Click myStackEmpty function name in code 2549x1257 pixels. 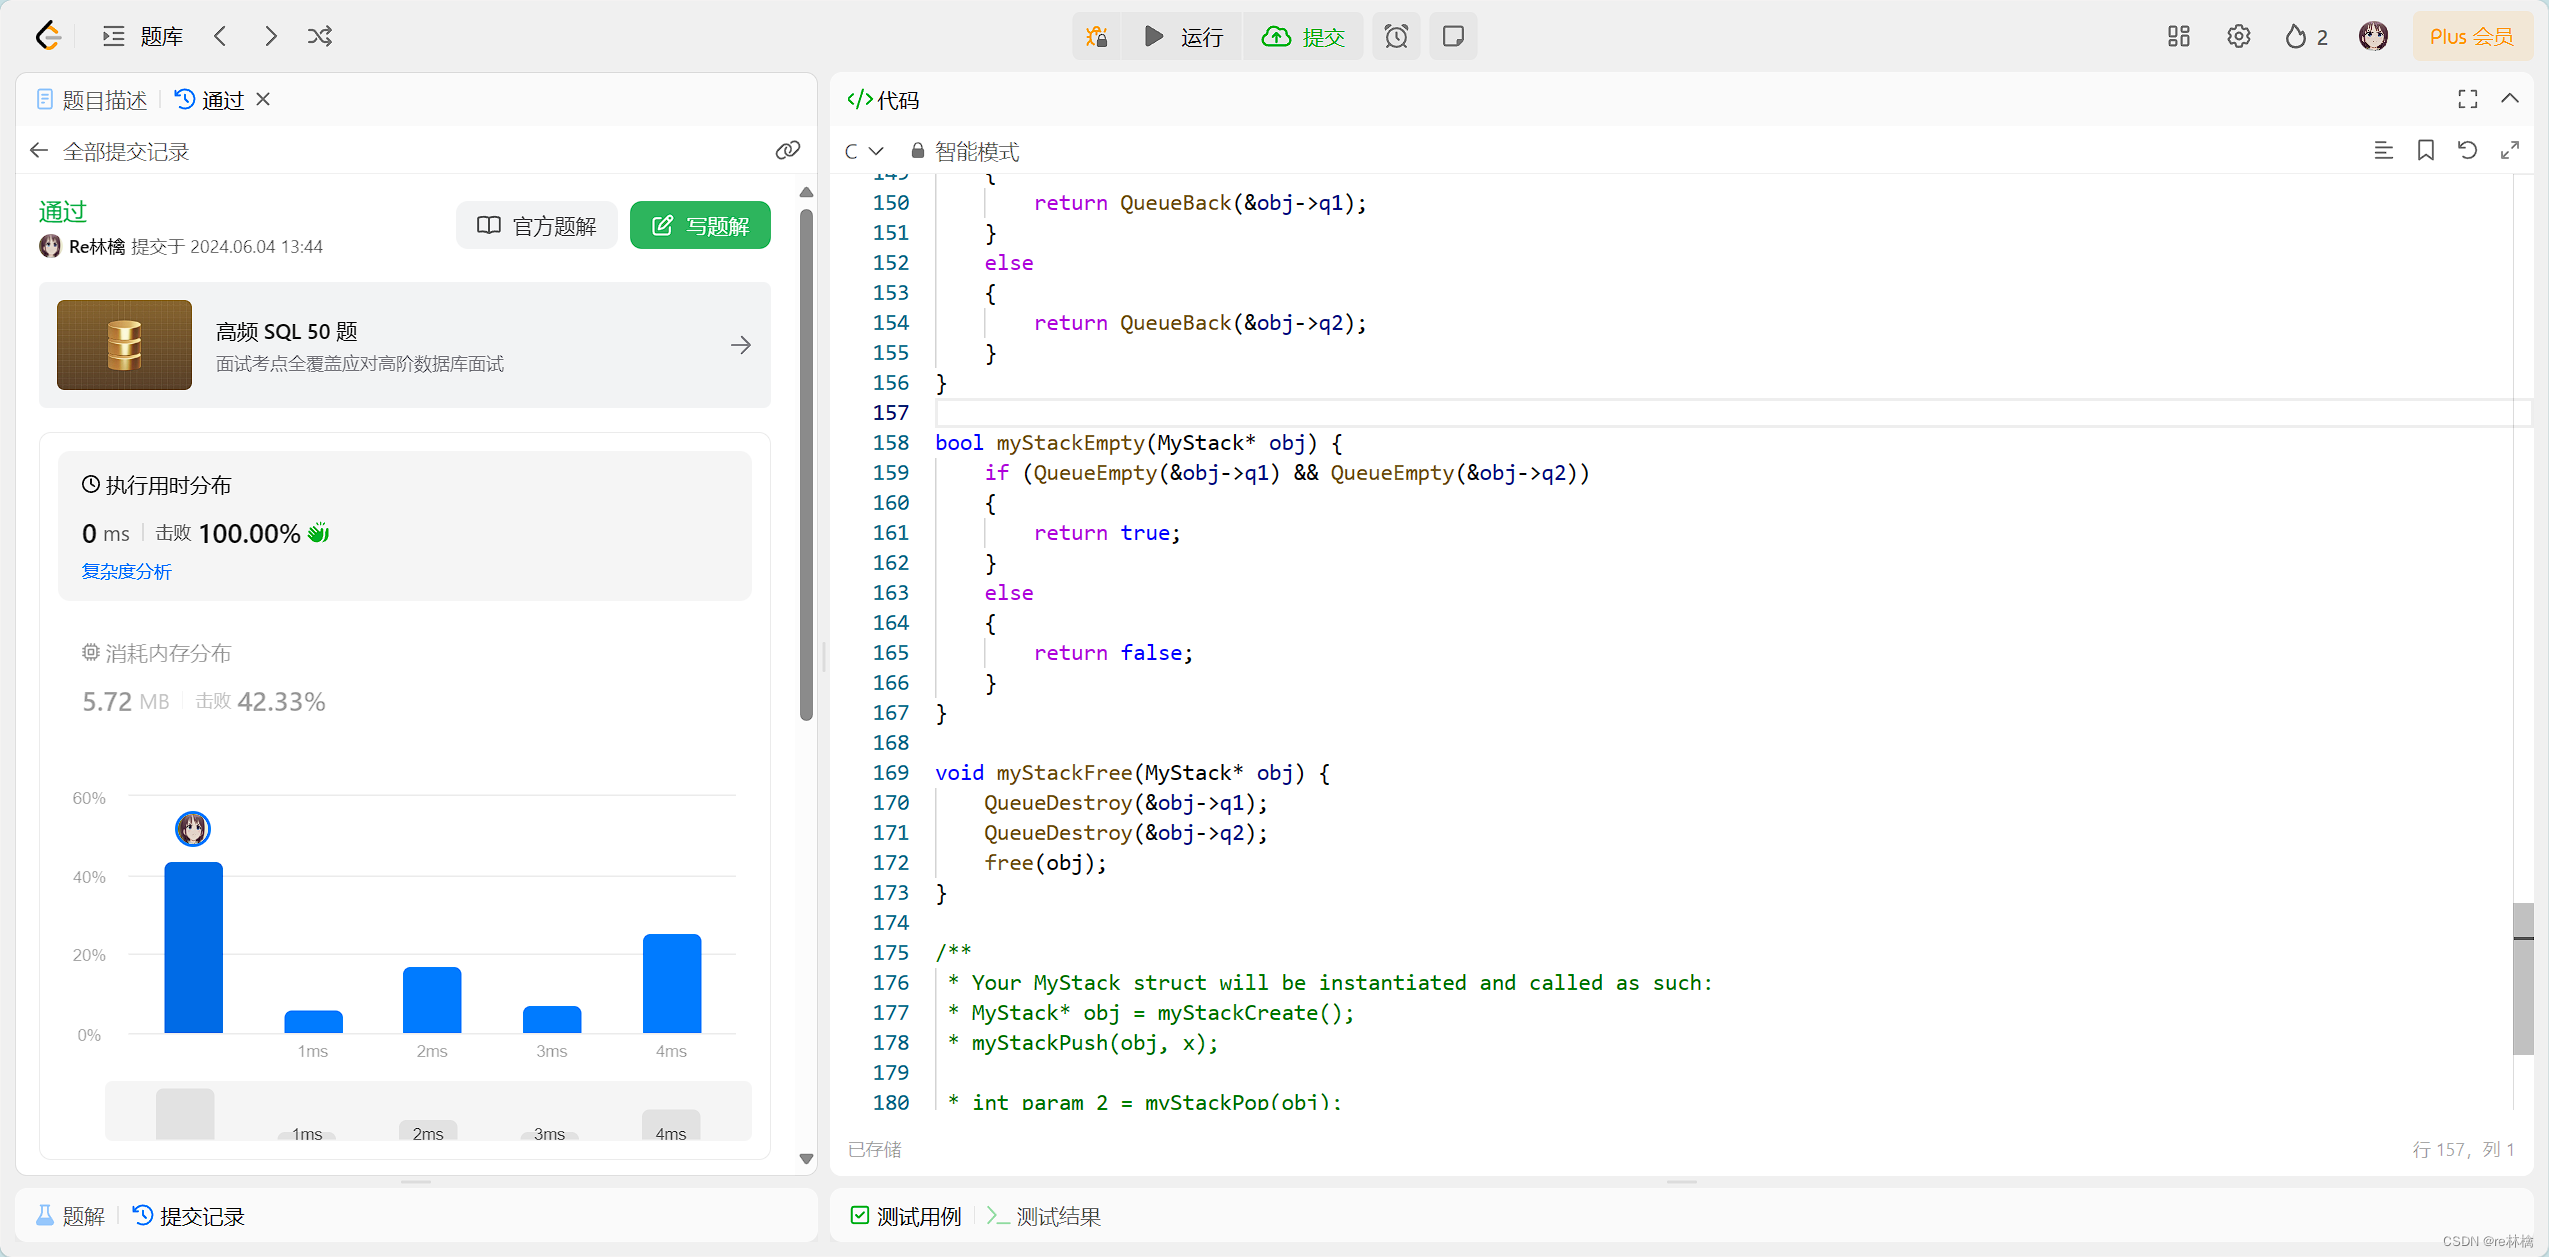pos(1070,443)
